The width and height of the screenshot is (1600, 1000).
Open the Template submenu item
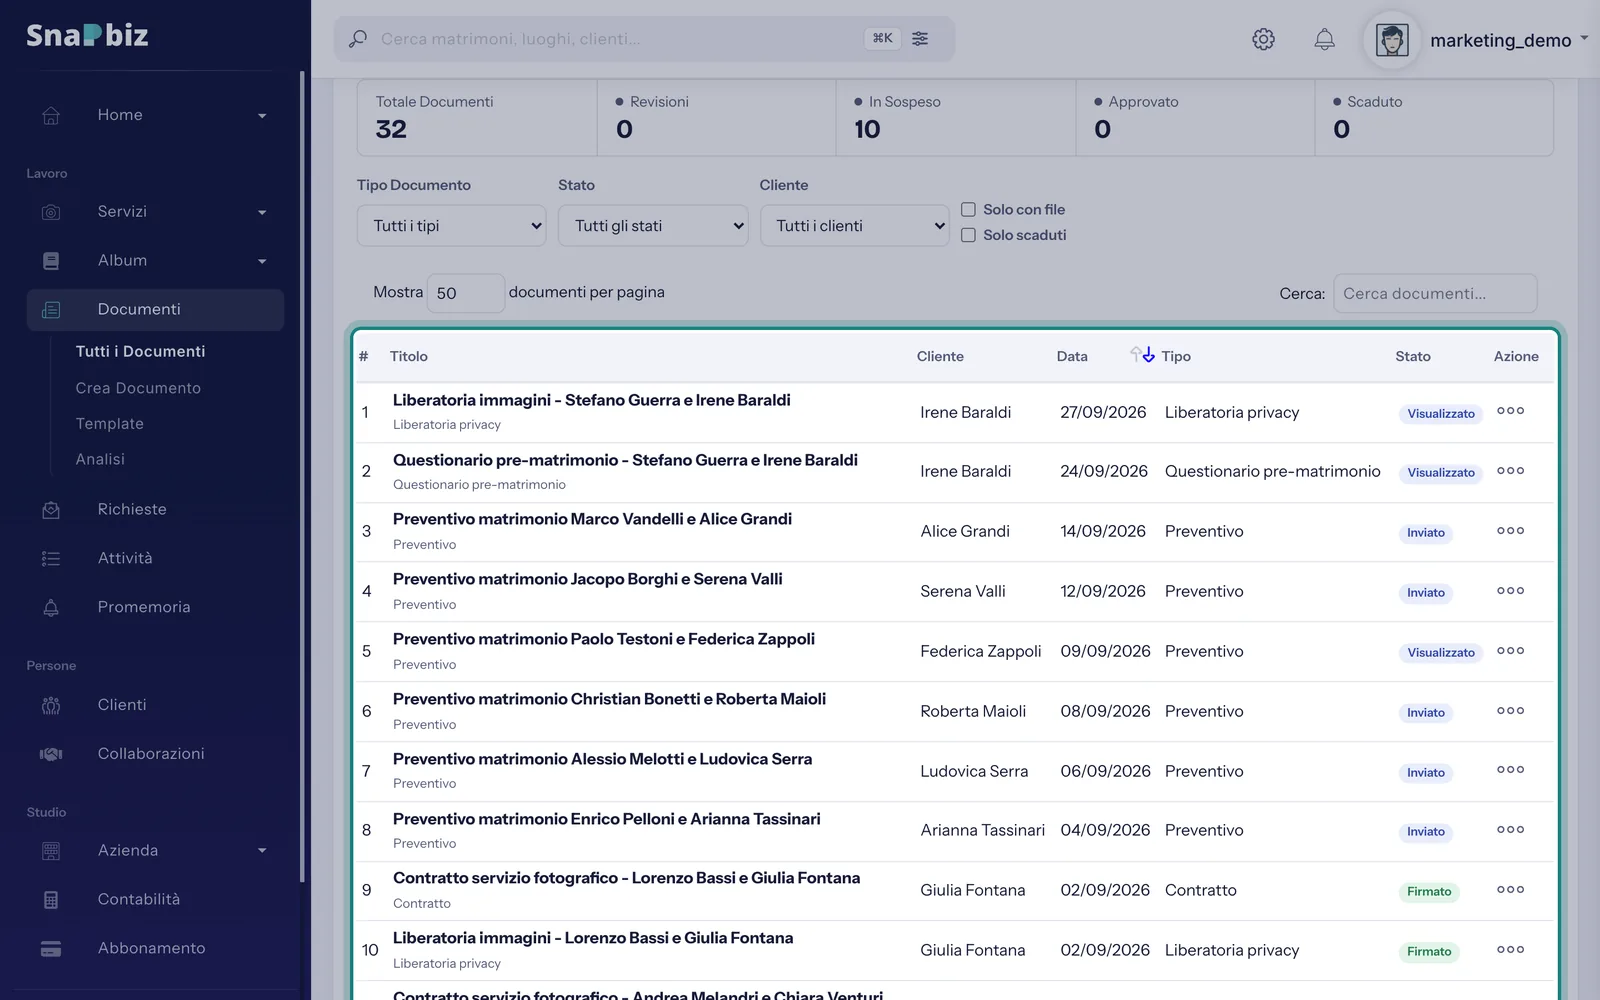(110, 424)
